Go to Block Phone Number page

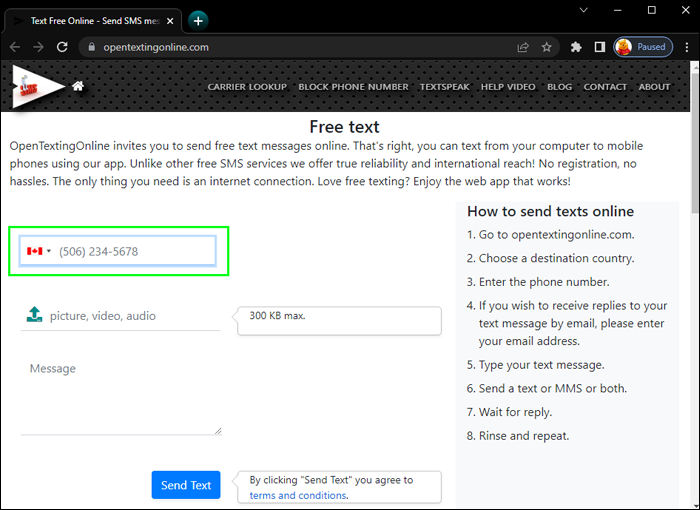coord(353,87)
